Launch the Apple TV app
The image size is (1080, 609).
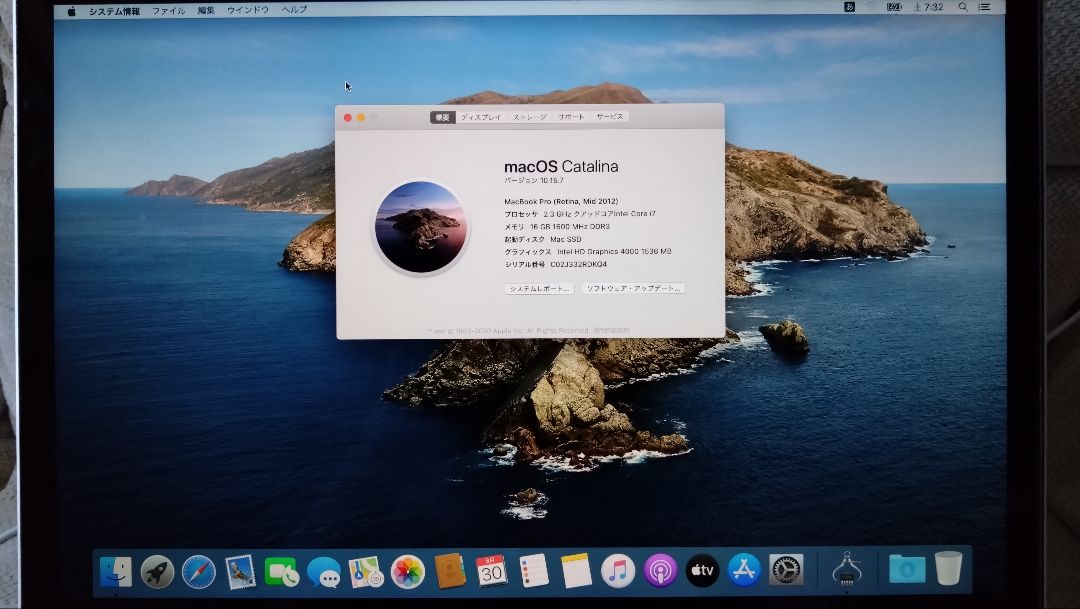(702, 571)
